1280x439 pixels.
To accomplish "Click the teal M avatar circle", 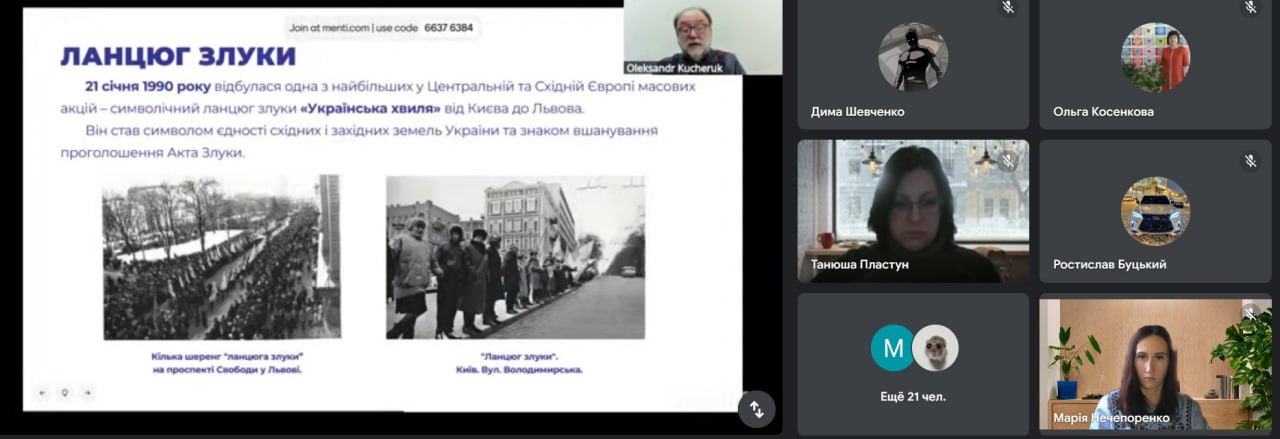I will click(x=892, y=348).
